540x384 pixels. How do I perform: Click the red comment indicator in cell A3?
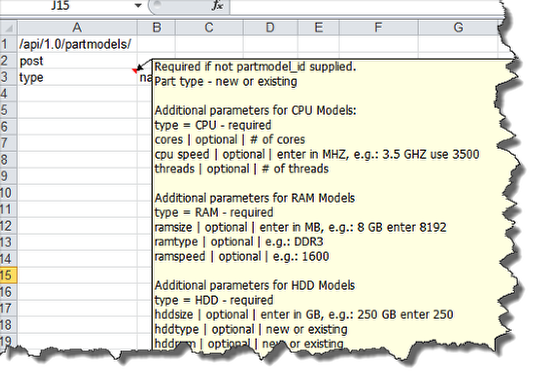coord(135,71)
